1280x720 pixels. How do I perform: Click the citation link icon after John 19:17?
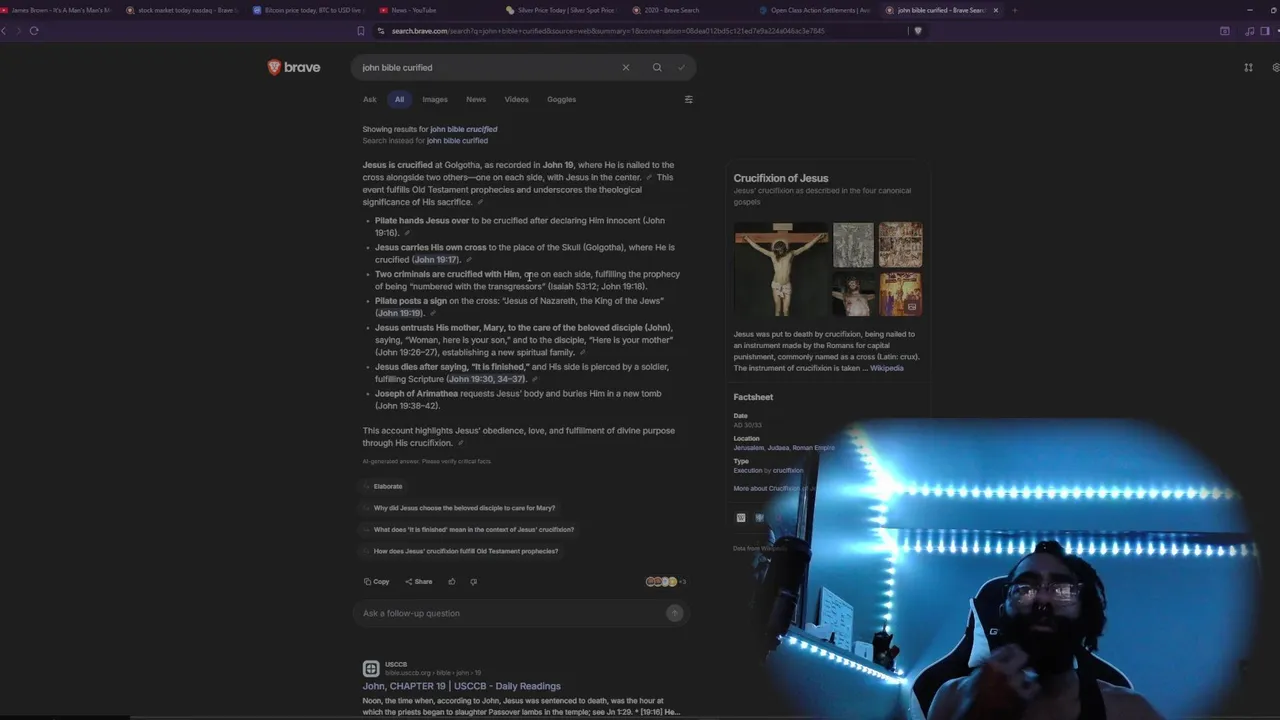click(x=469, y=260)
